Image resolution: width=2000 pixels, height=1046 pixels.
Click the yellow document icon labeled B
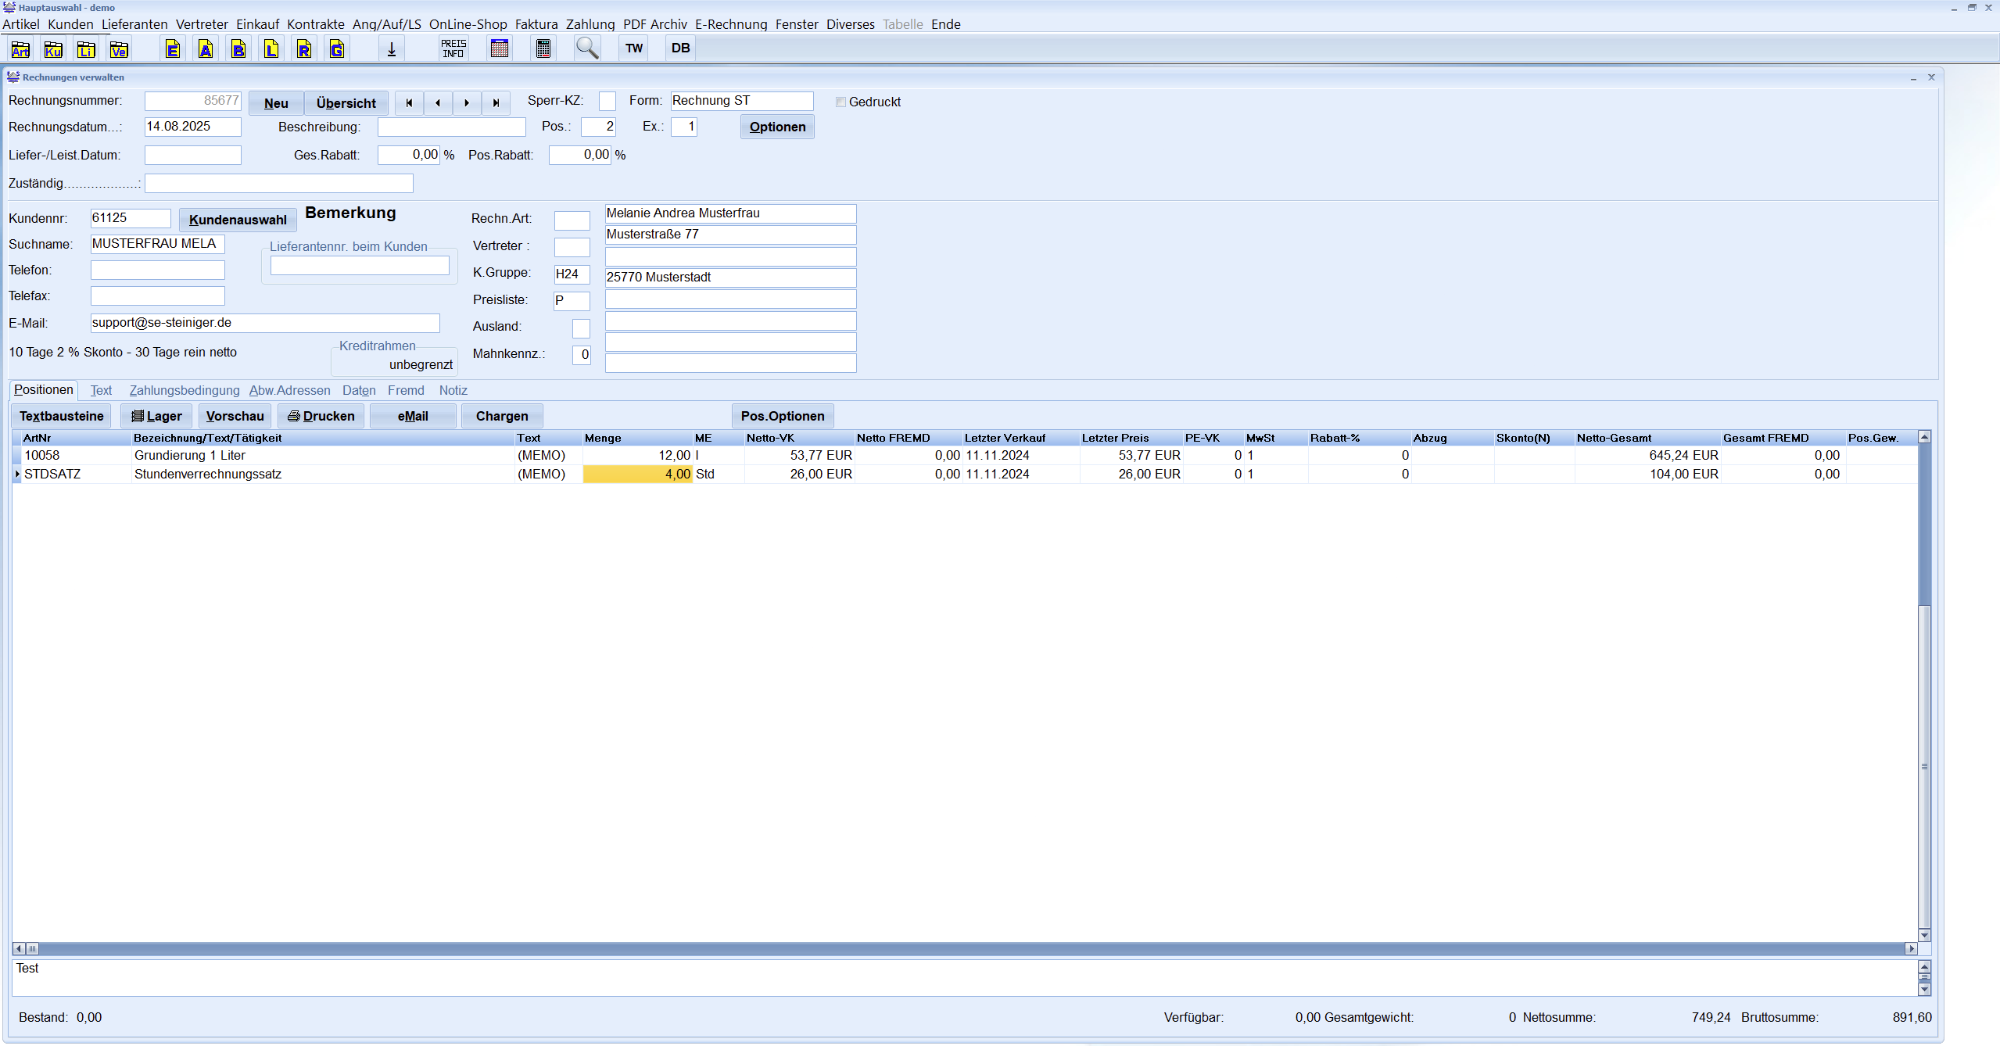point(238,49)
